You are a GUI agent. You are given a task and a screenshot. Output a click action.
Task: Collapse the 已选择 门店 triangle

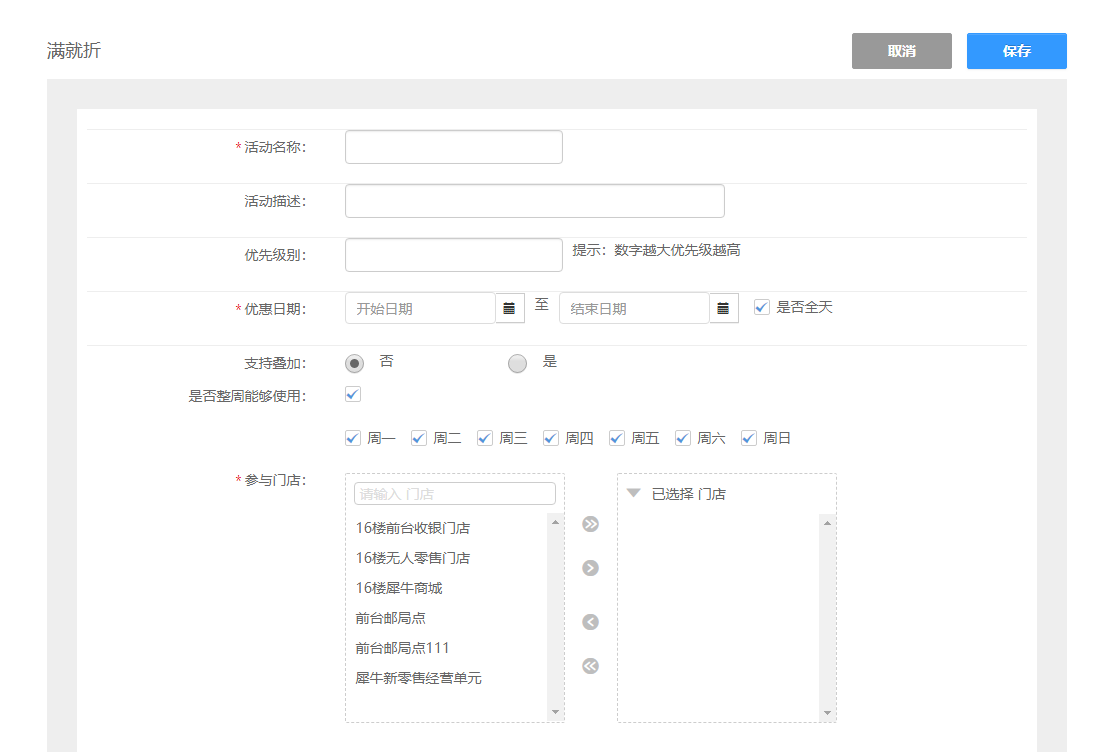(633, 493)
